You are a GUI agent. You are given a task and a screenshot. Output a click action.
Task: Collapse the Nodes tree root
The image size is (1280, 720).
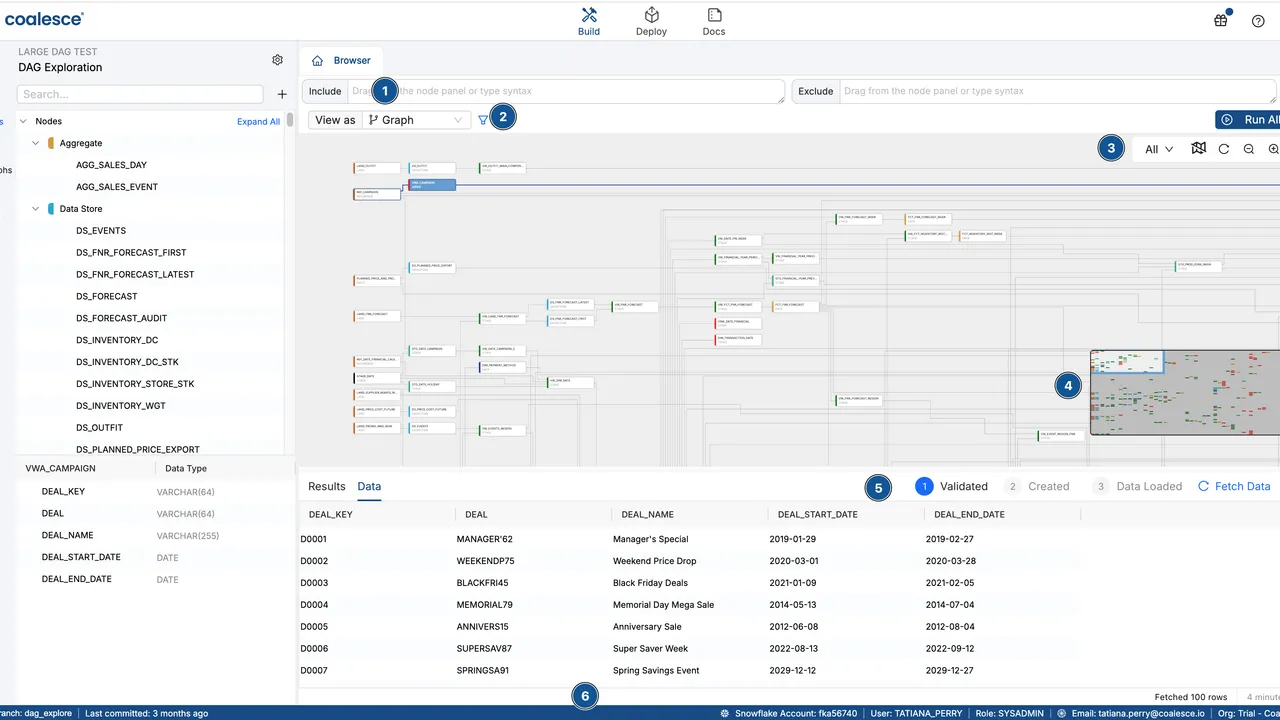23,121
